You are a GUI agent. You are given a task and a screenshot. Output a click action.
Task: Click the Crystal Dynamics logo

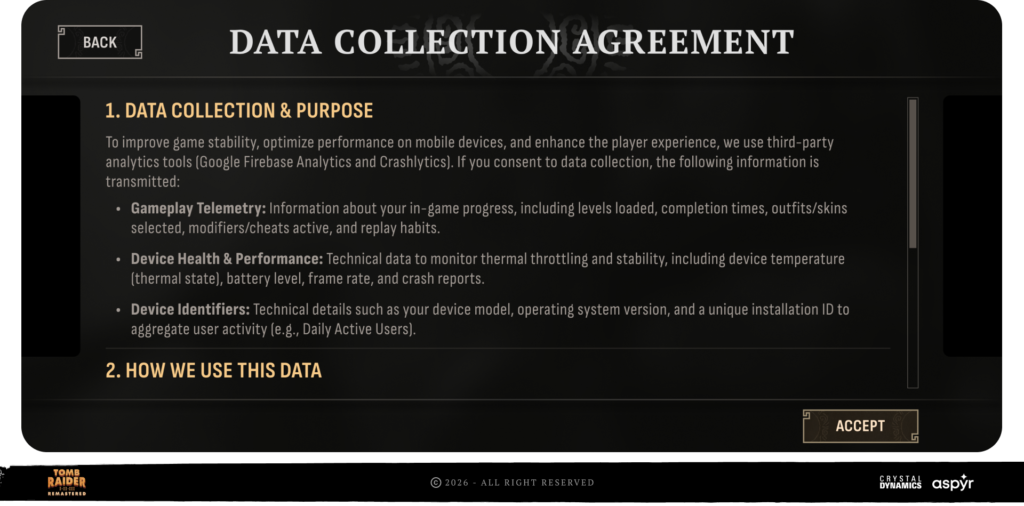(x=900, y=482)
